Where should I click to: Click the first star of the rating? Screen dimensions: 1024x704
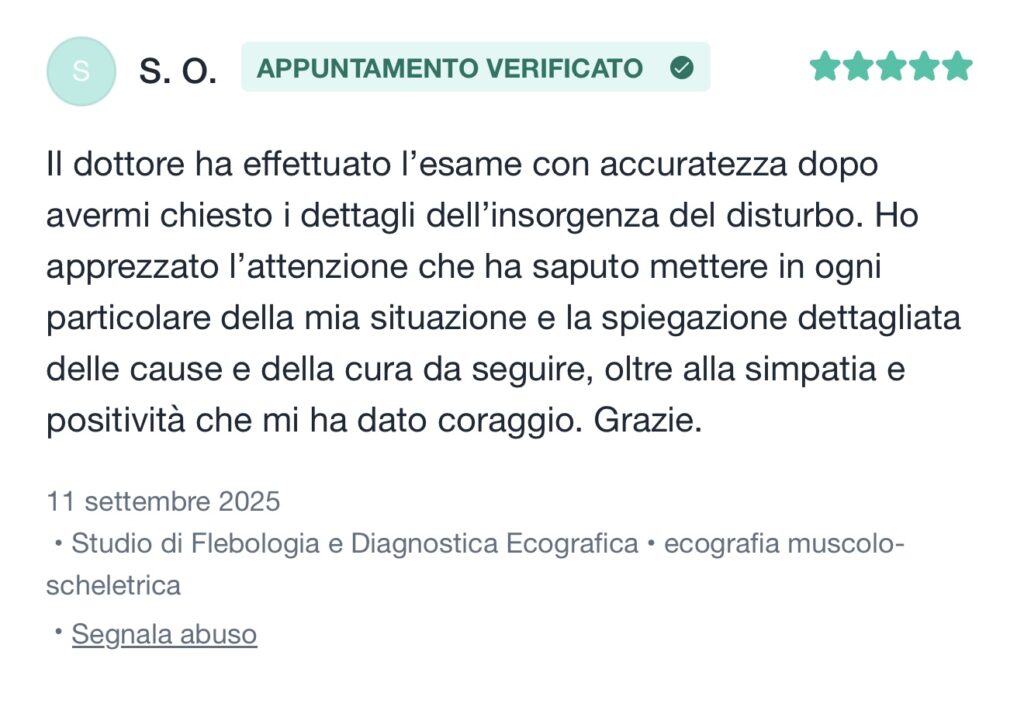[x=826, y=67]
